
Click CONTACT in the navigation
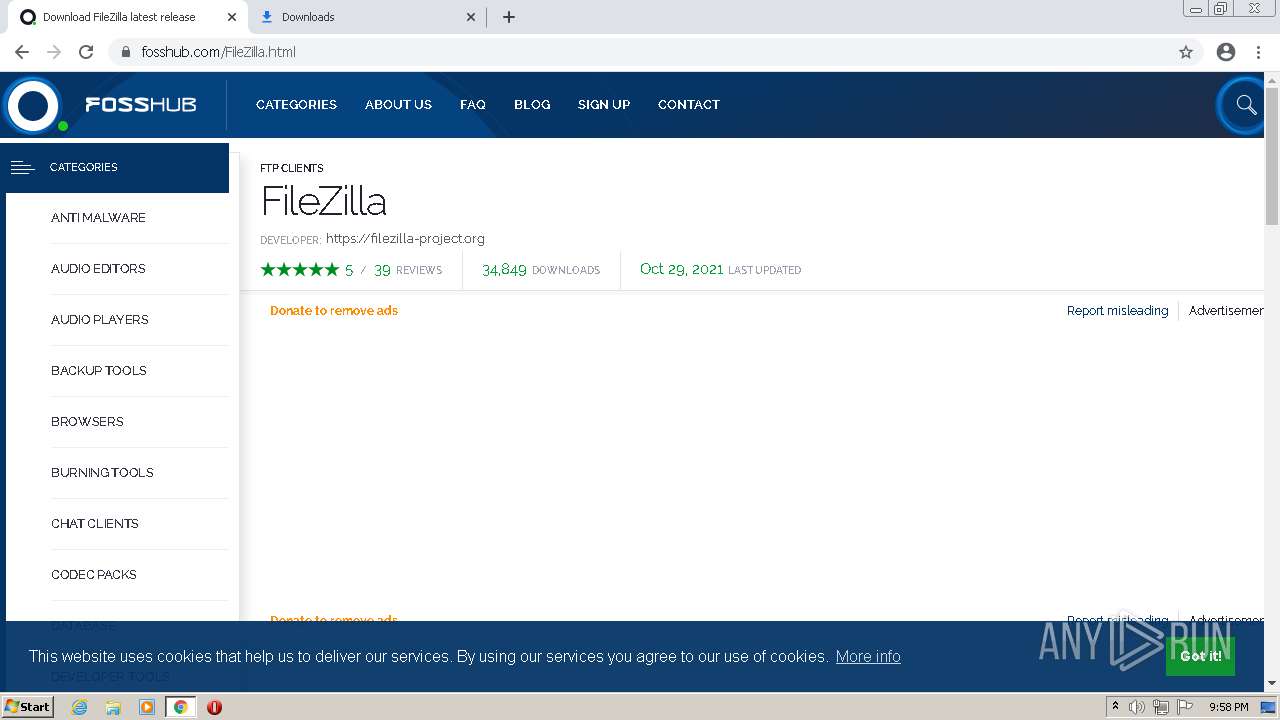(x=689, y=105)
